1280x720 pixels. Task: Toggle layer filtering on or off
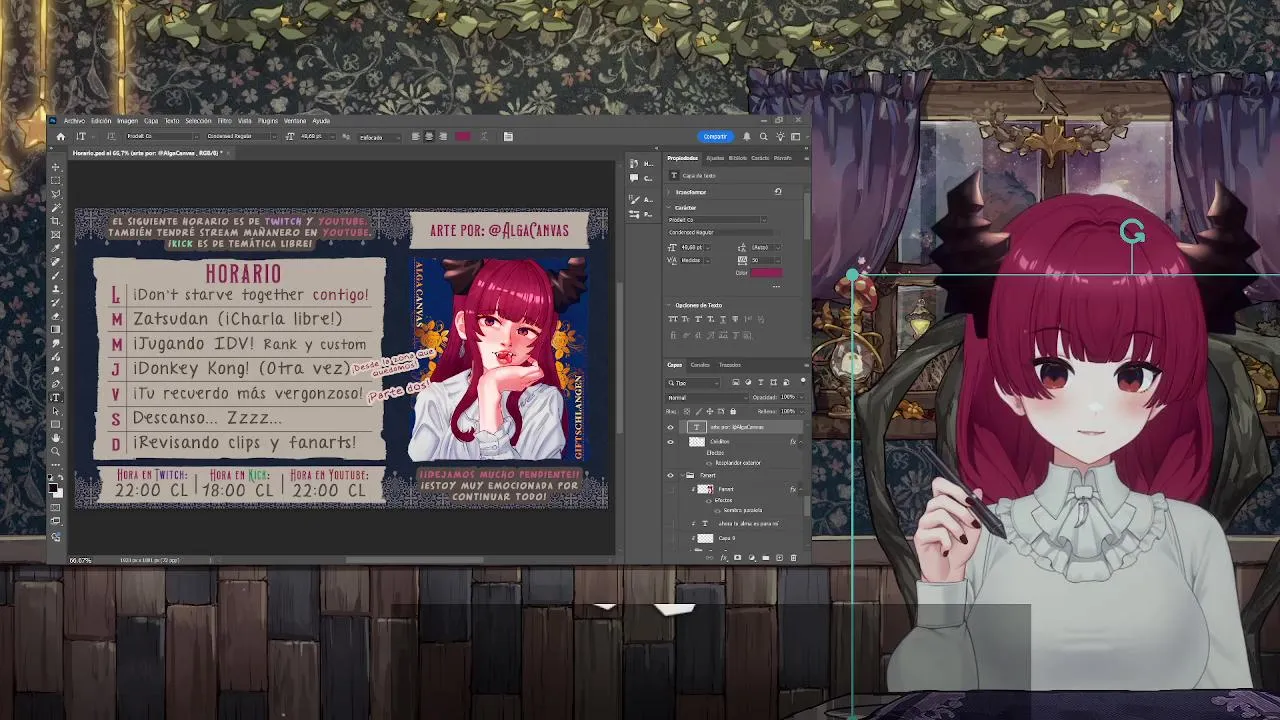click(803, 381)
